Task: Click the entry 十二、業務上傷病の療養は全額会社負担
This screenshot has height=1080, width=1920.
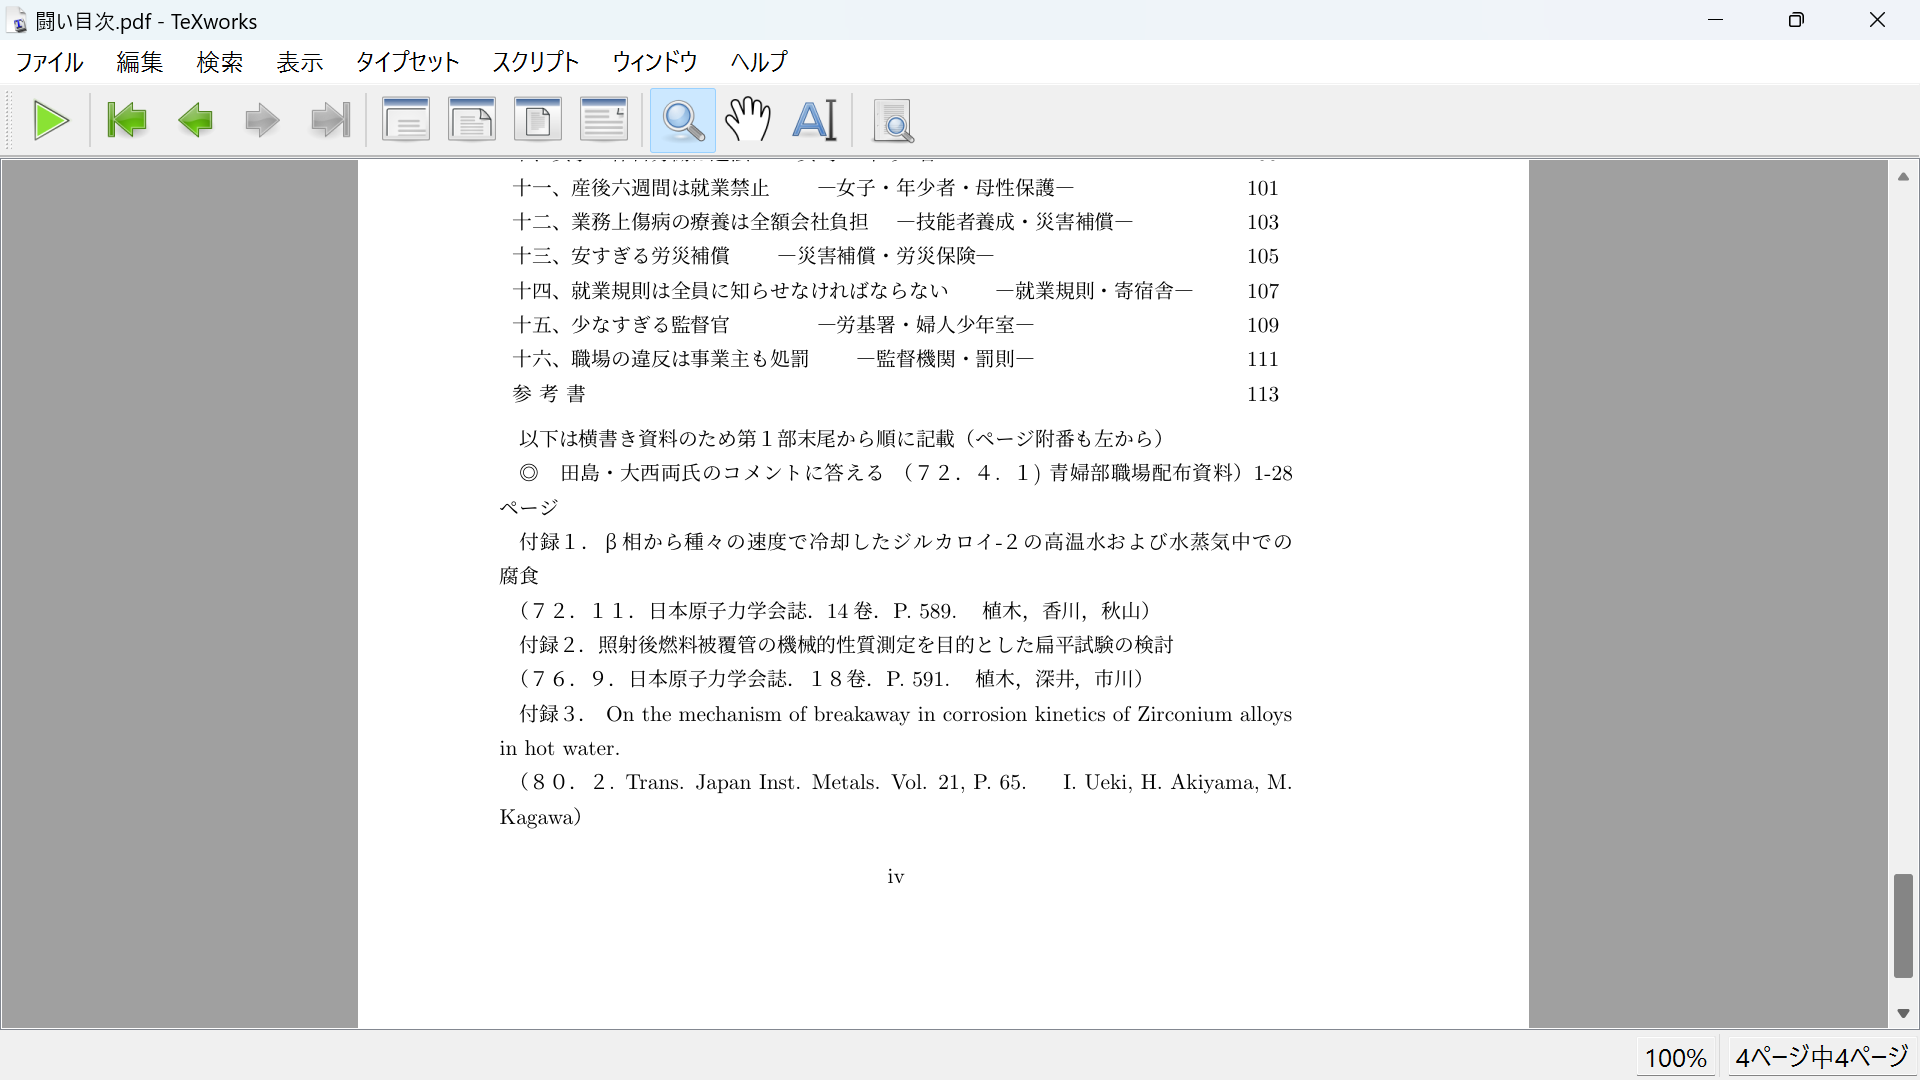Action: coord(691,222)
